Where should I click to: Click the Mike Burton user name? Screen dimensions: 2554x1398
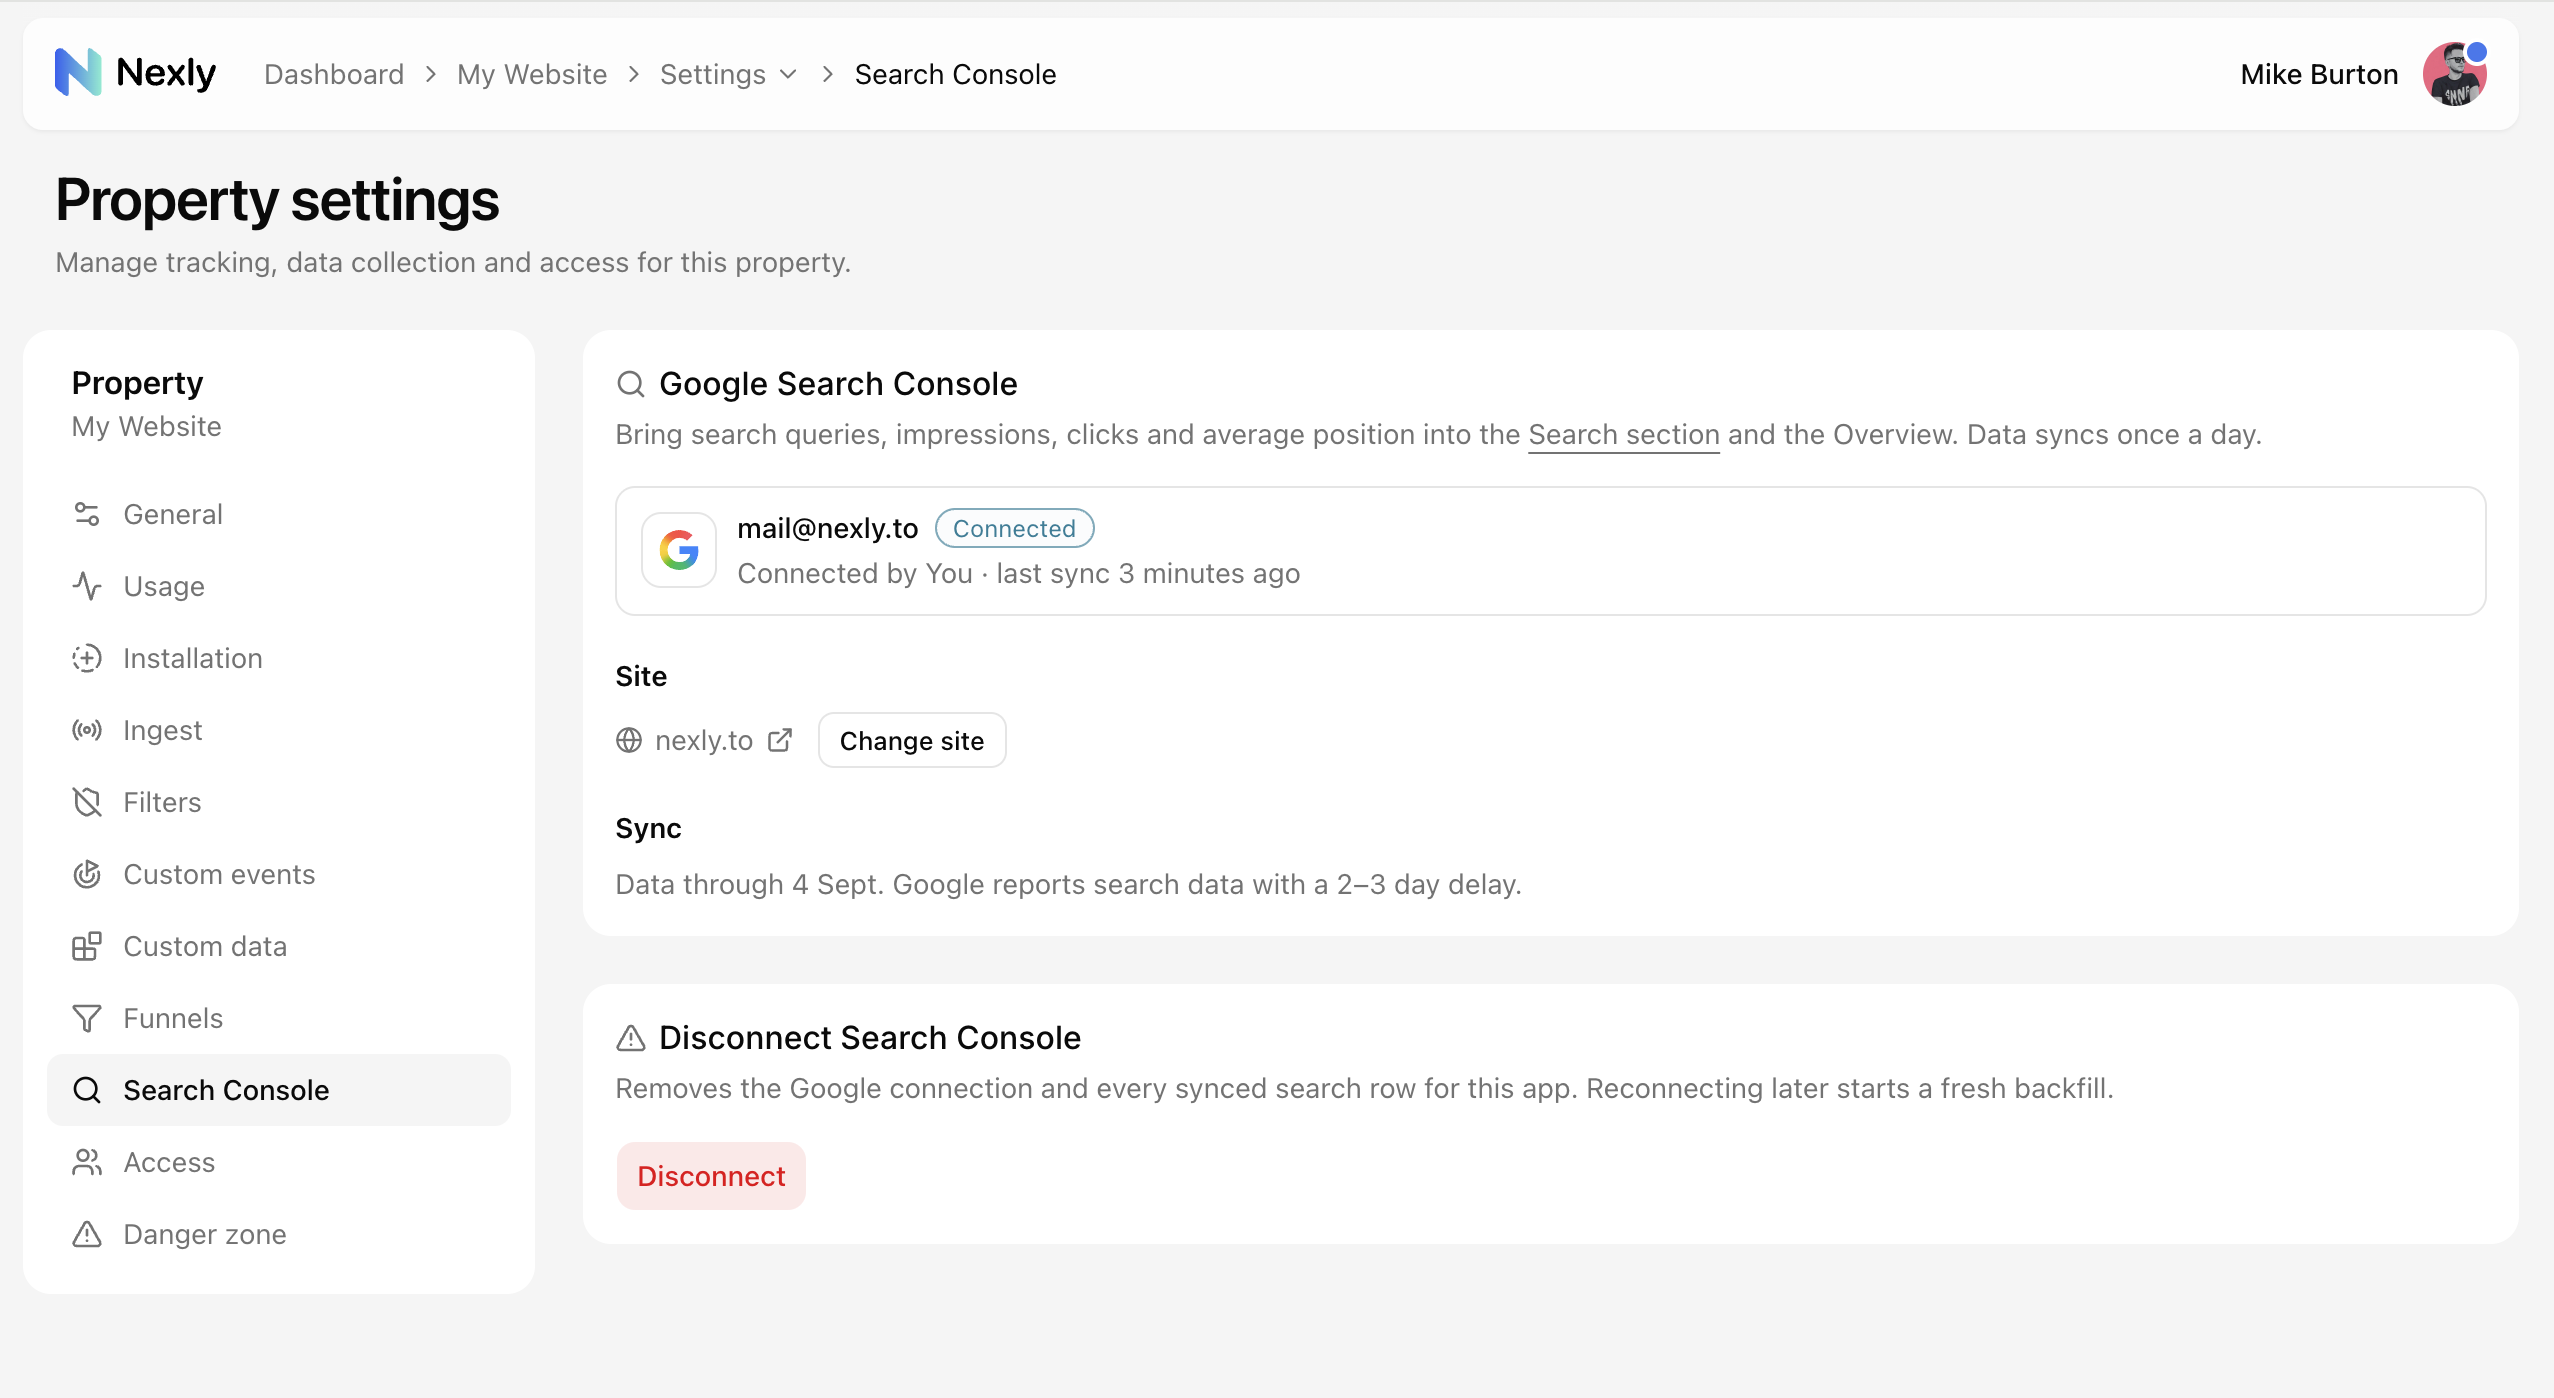(x=2319, y=74)
